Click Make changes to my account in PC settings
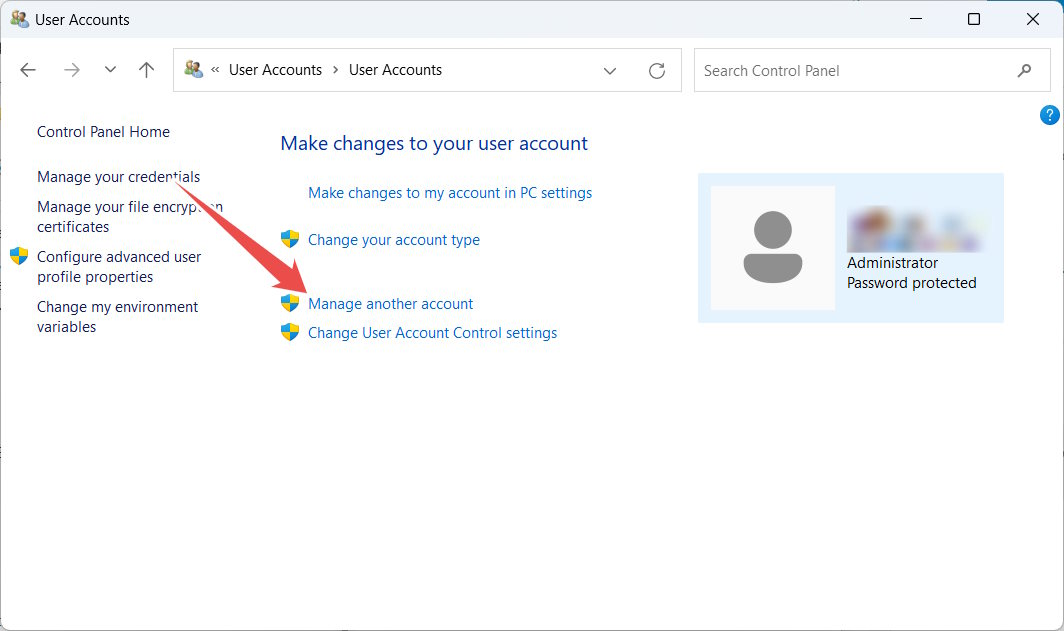This screenshot has width=1064, height=631. point(449,192)
